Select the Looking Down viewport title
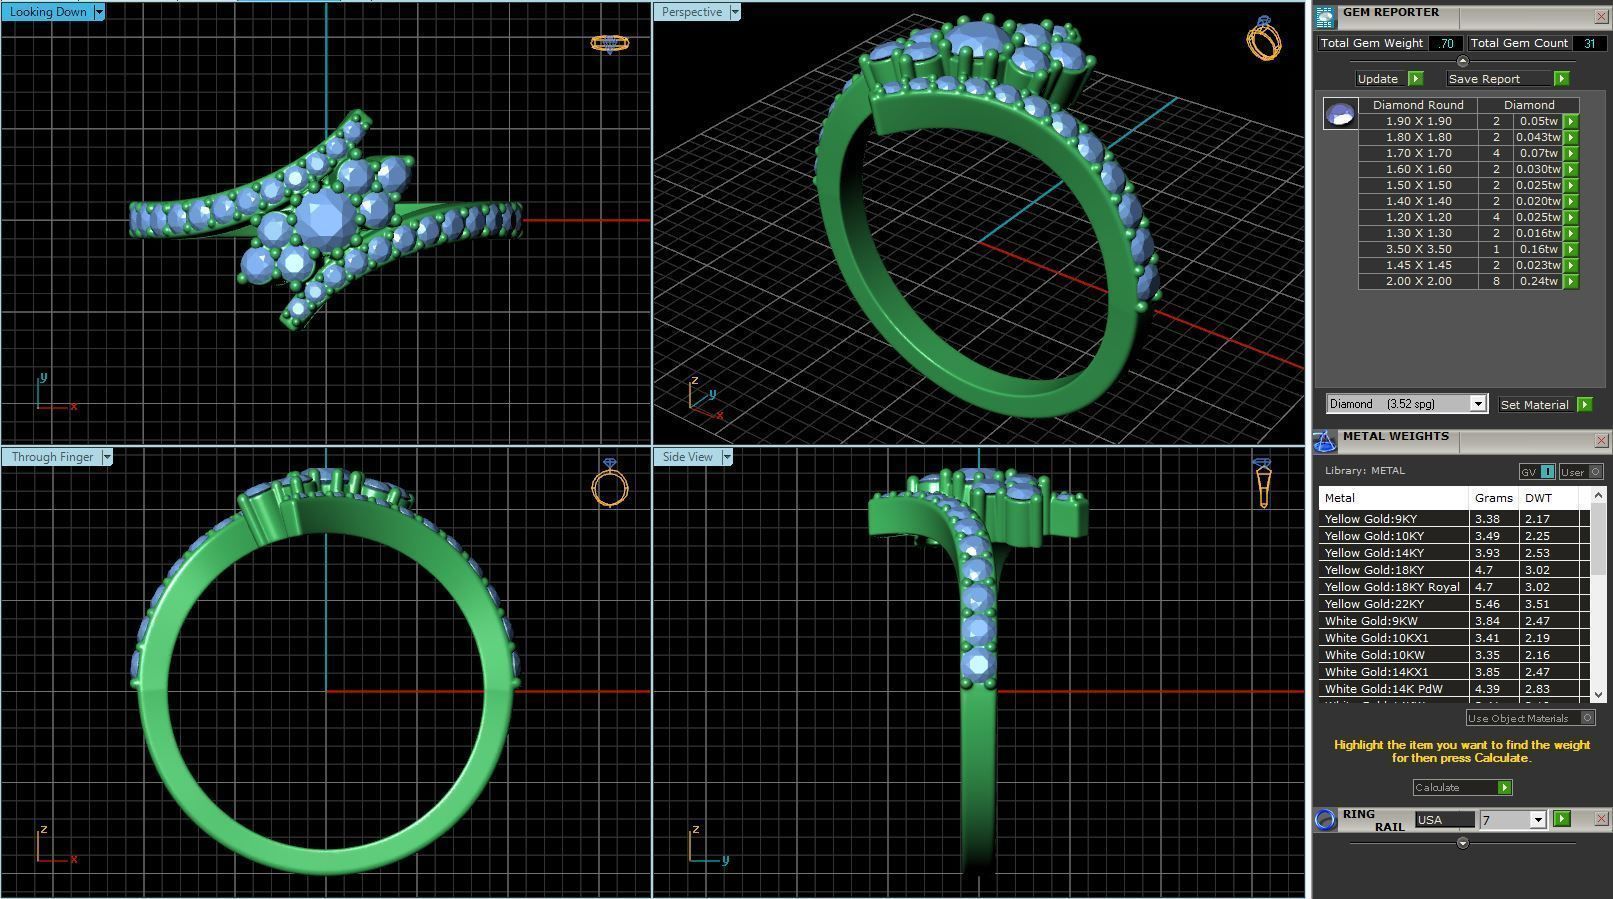 [48, 12]
